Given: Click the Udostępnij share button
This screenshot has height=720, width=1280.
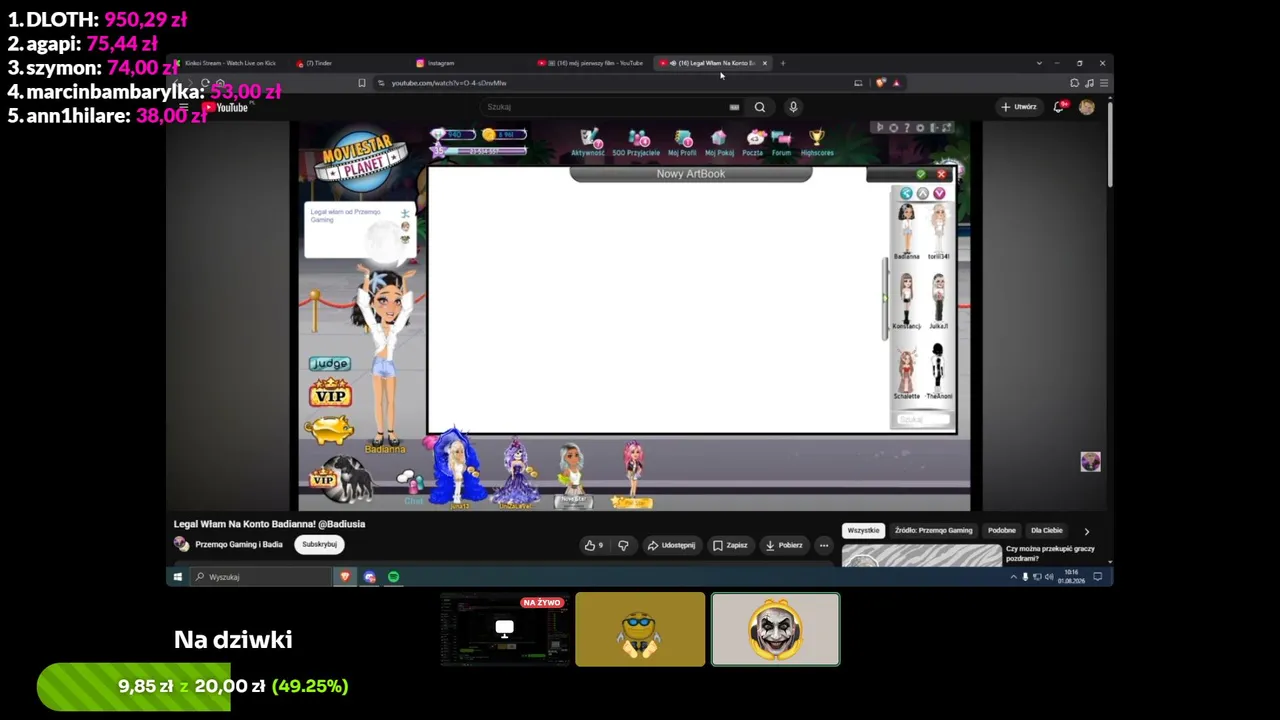Looking at the screenshot, I should [671, 545].
